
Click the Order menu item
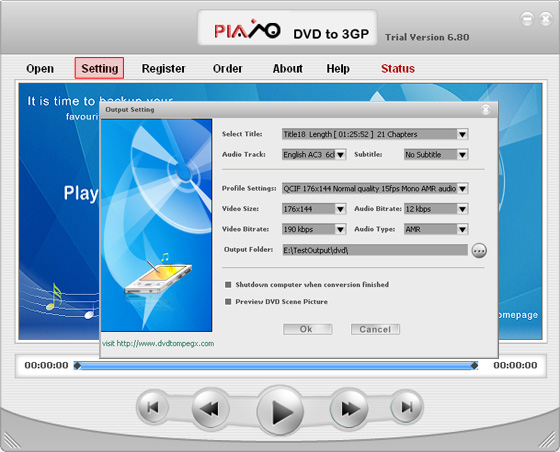[x=228, y=69]
